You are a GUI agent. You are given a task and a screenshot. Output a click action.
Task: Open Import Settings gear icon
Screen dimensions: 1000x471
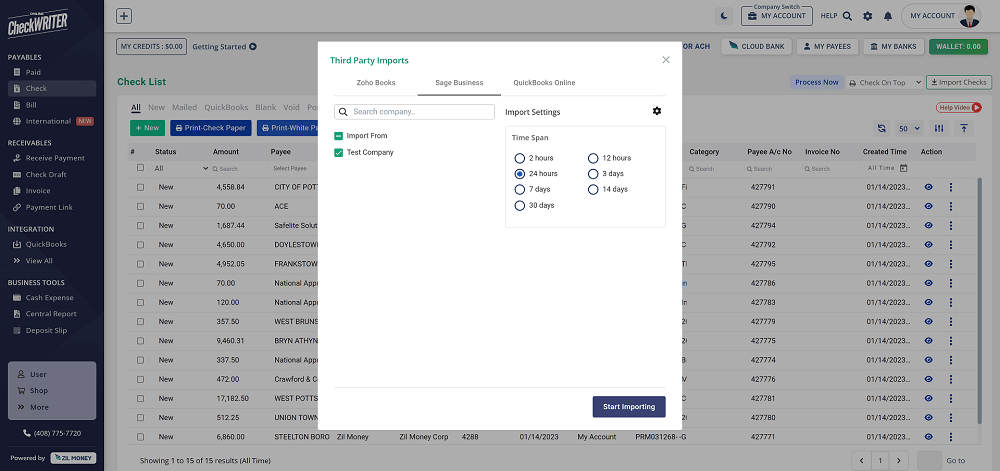(x=657, y=111)
